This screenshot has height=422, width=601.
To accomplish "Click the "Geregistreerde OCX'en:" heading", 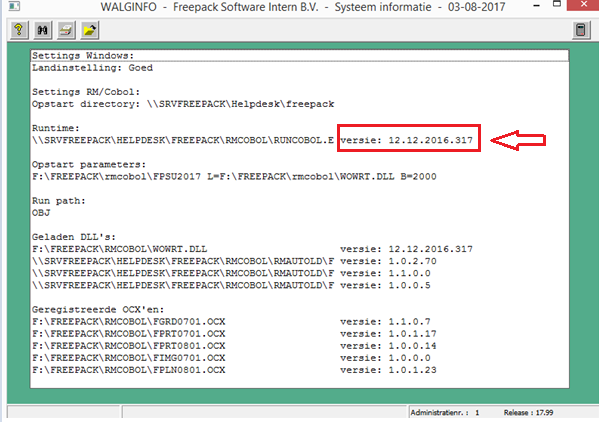I will [x=98, y=310].
